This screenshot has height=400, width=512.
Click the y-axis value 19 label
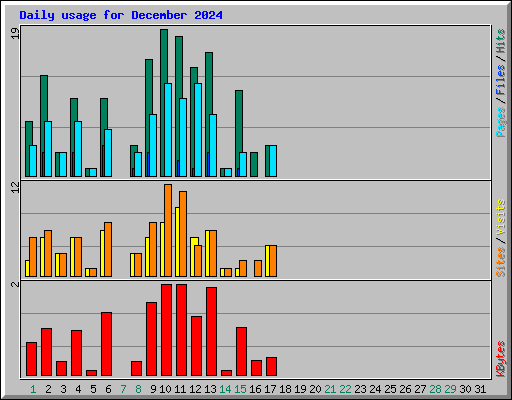coord(15,33)
